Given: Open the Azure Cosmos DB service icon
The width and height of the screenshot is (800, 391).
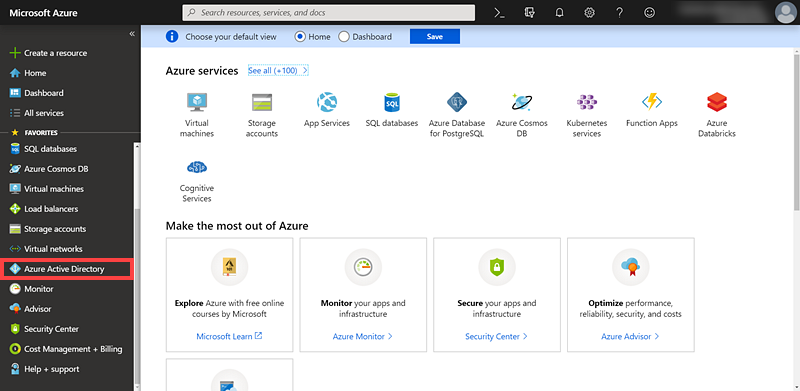Looking at the screenshot, I should coord(522,102).
